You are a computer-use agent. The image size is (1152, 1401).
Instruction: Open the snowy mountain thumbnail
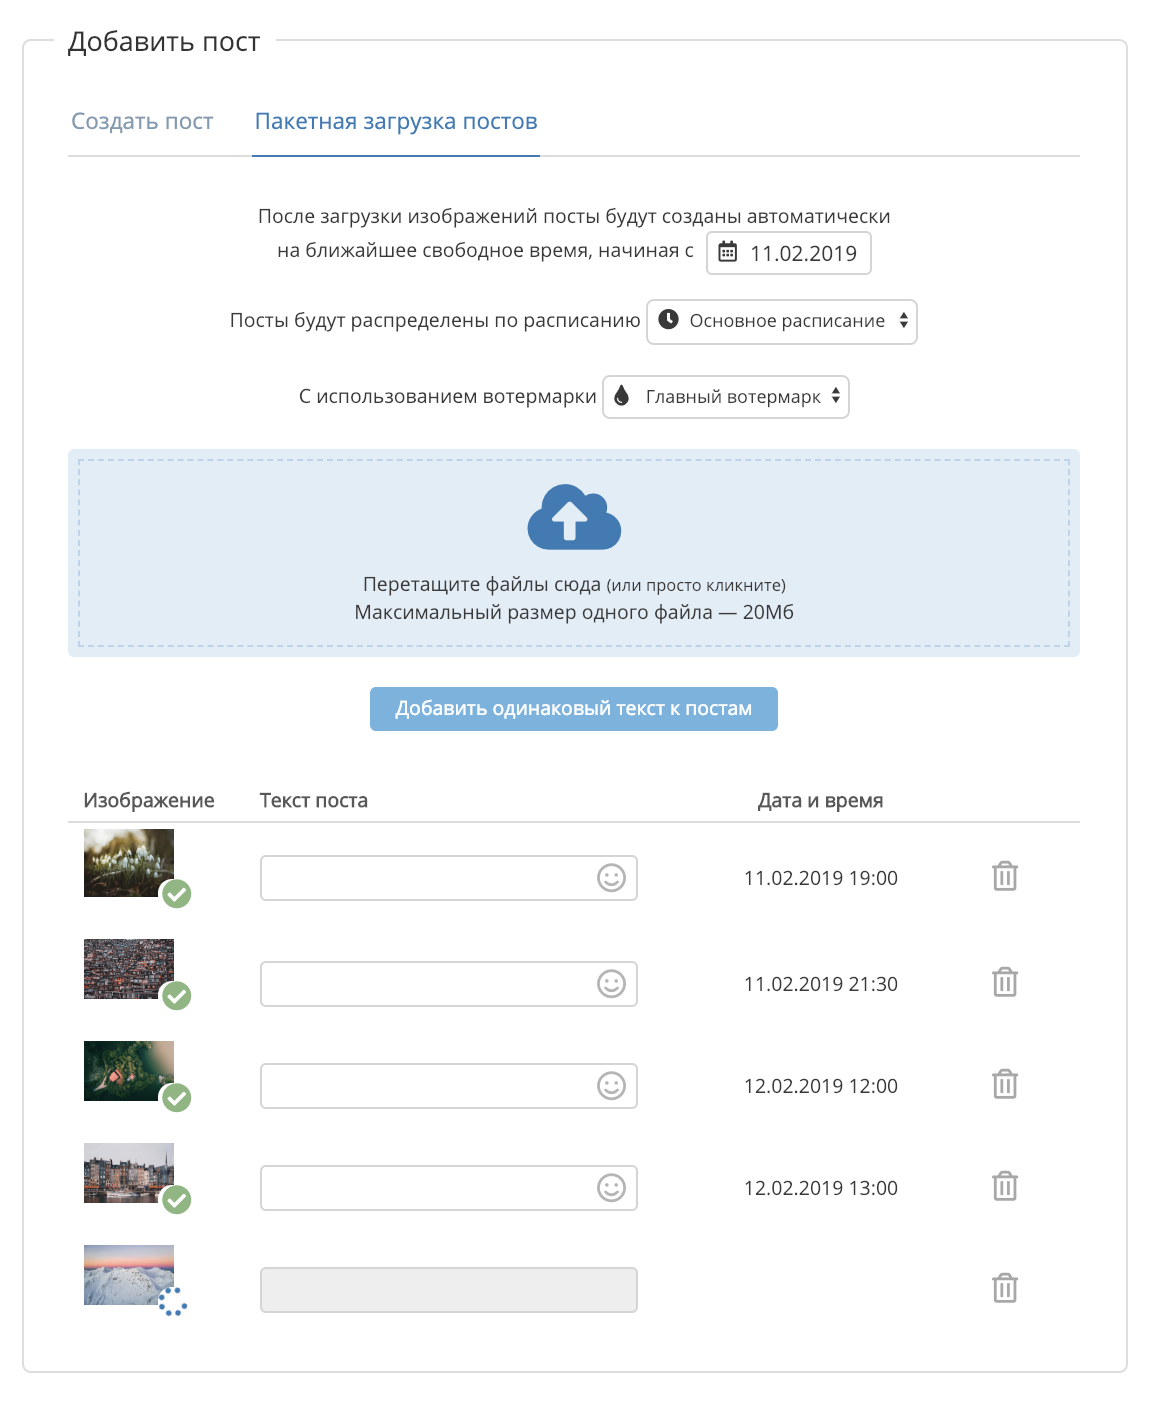(129, 1275)
